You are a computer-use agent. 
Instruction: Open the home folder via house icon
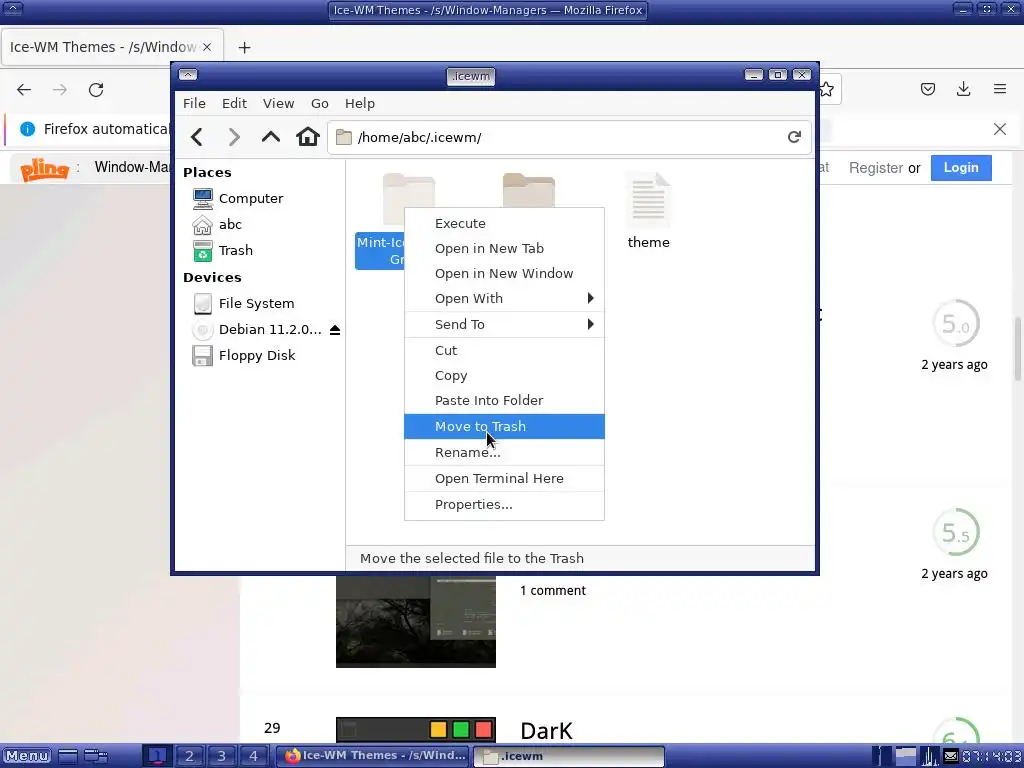pyautogui.click(x=308, y=137)
